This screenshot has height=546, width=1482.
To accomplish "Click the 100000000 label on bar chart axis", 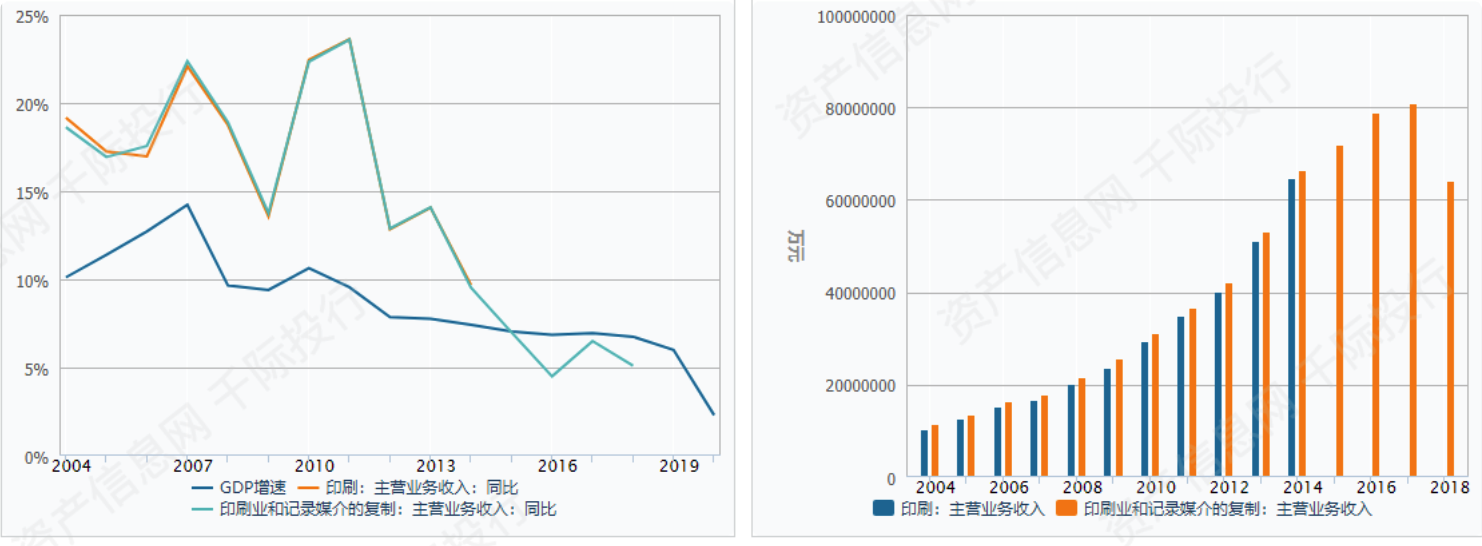I will [857, 16].
